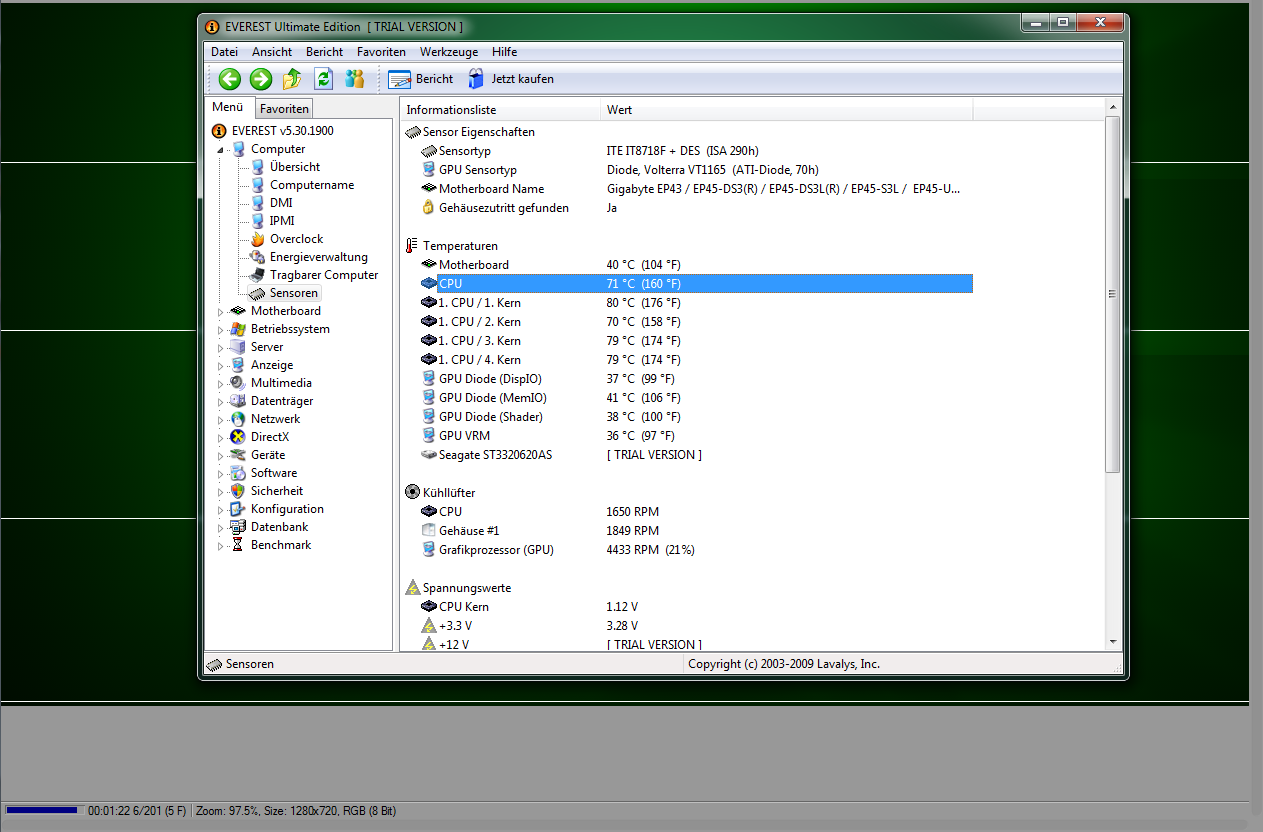Expand the Multimedia tree node
Image resolution: width=1263 pixels, height=832 pixels.
221,384
